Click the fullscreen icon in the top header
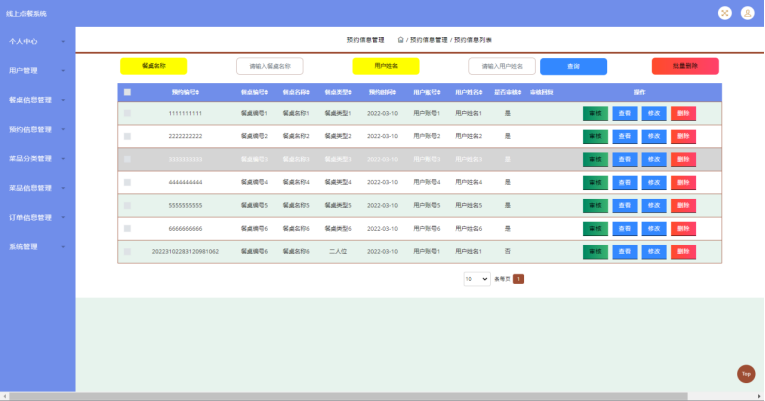The width and height of the screenshot is (765, 401). pos(725,13)
